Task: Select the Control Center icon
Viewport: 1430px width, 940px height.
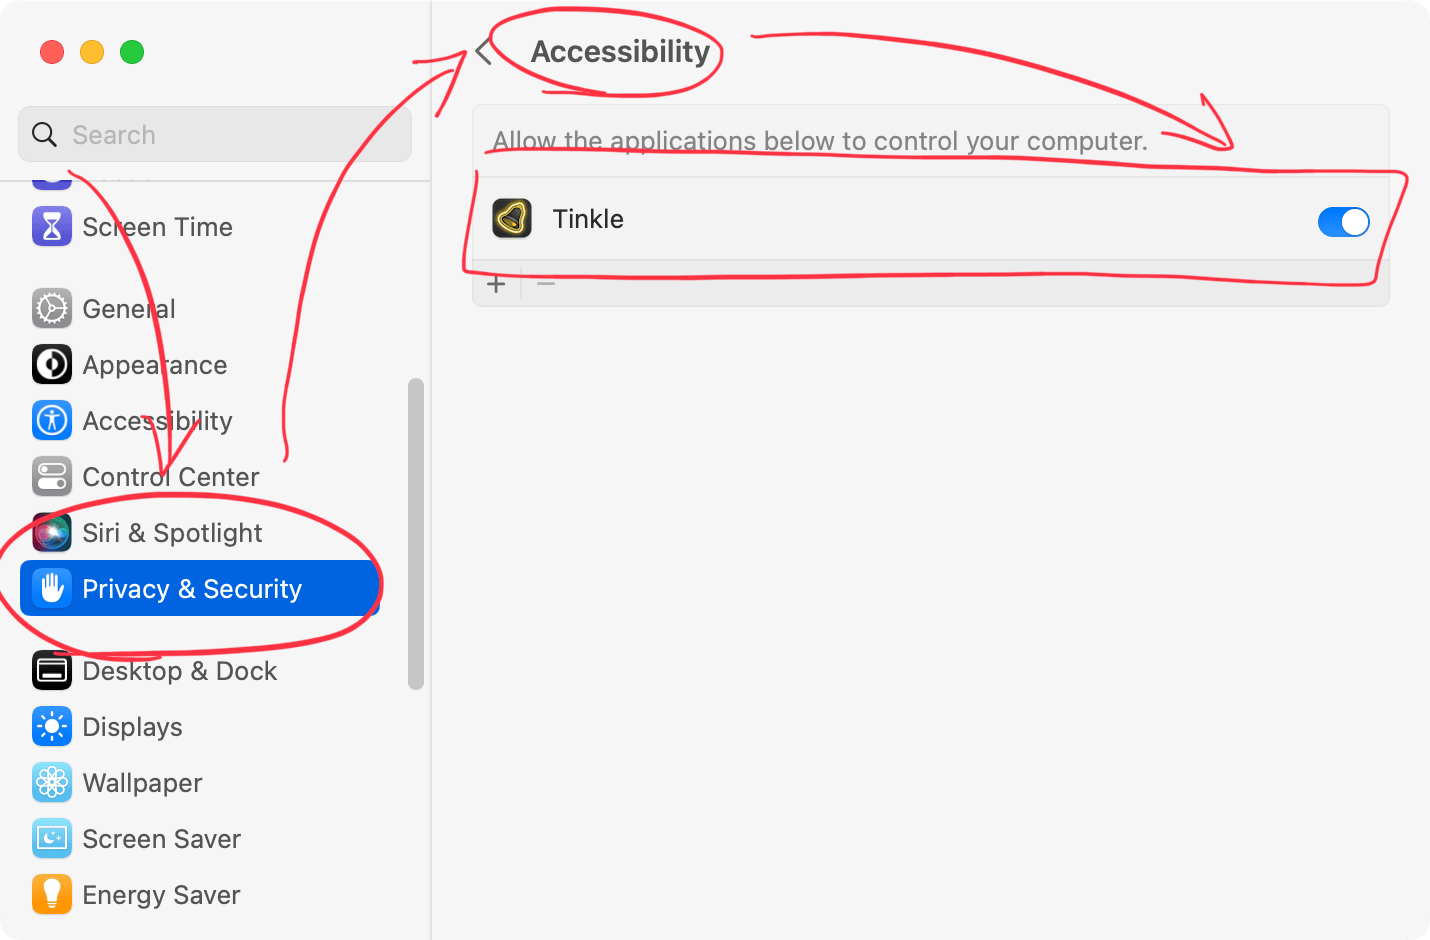Action: [x=52, y=476]
